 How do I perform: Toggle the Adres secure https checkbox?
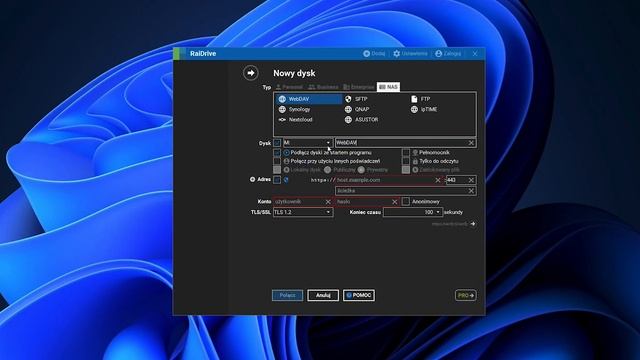(x=277, y=180)
